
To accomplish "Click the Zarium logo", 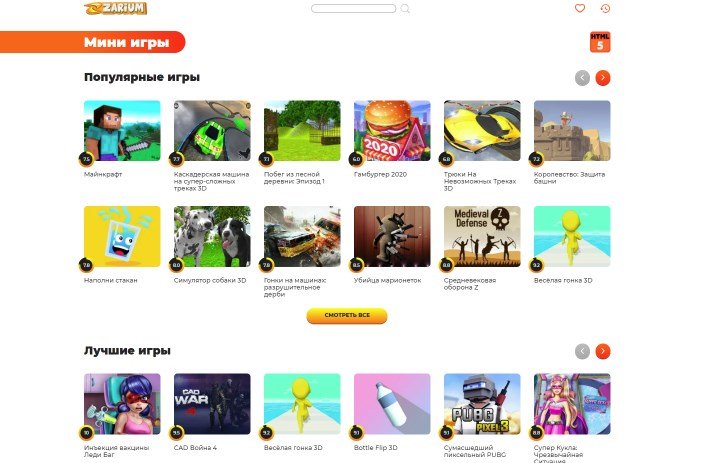I will (x=115, y=8).
